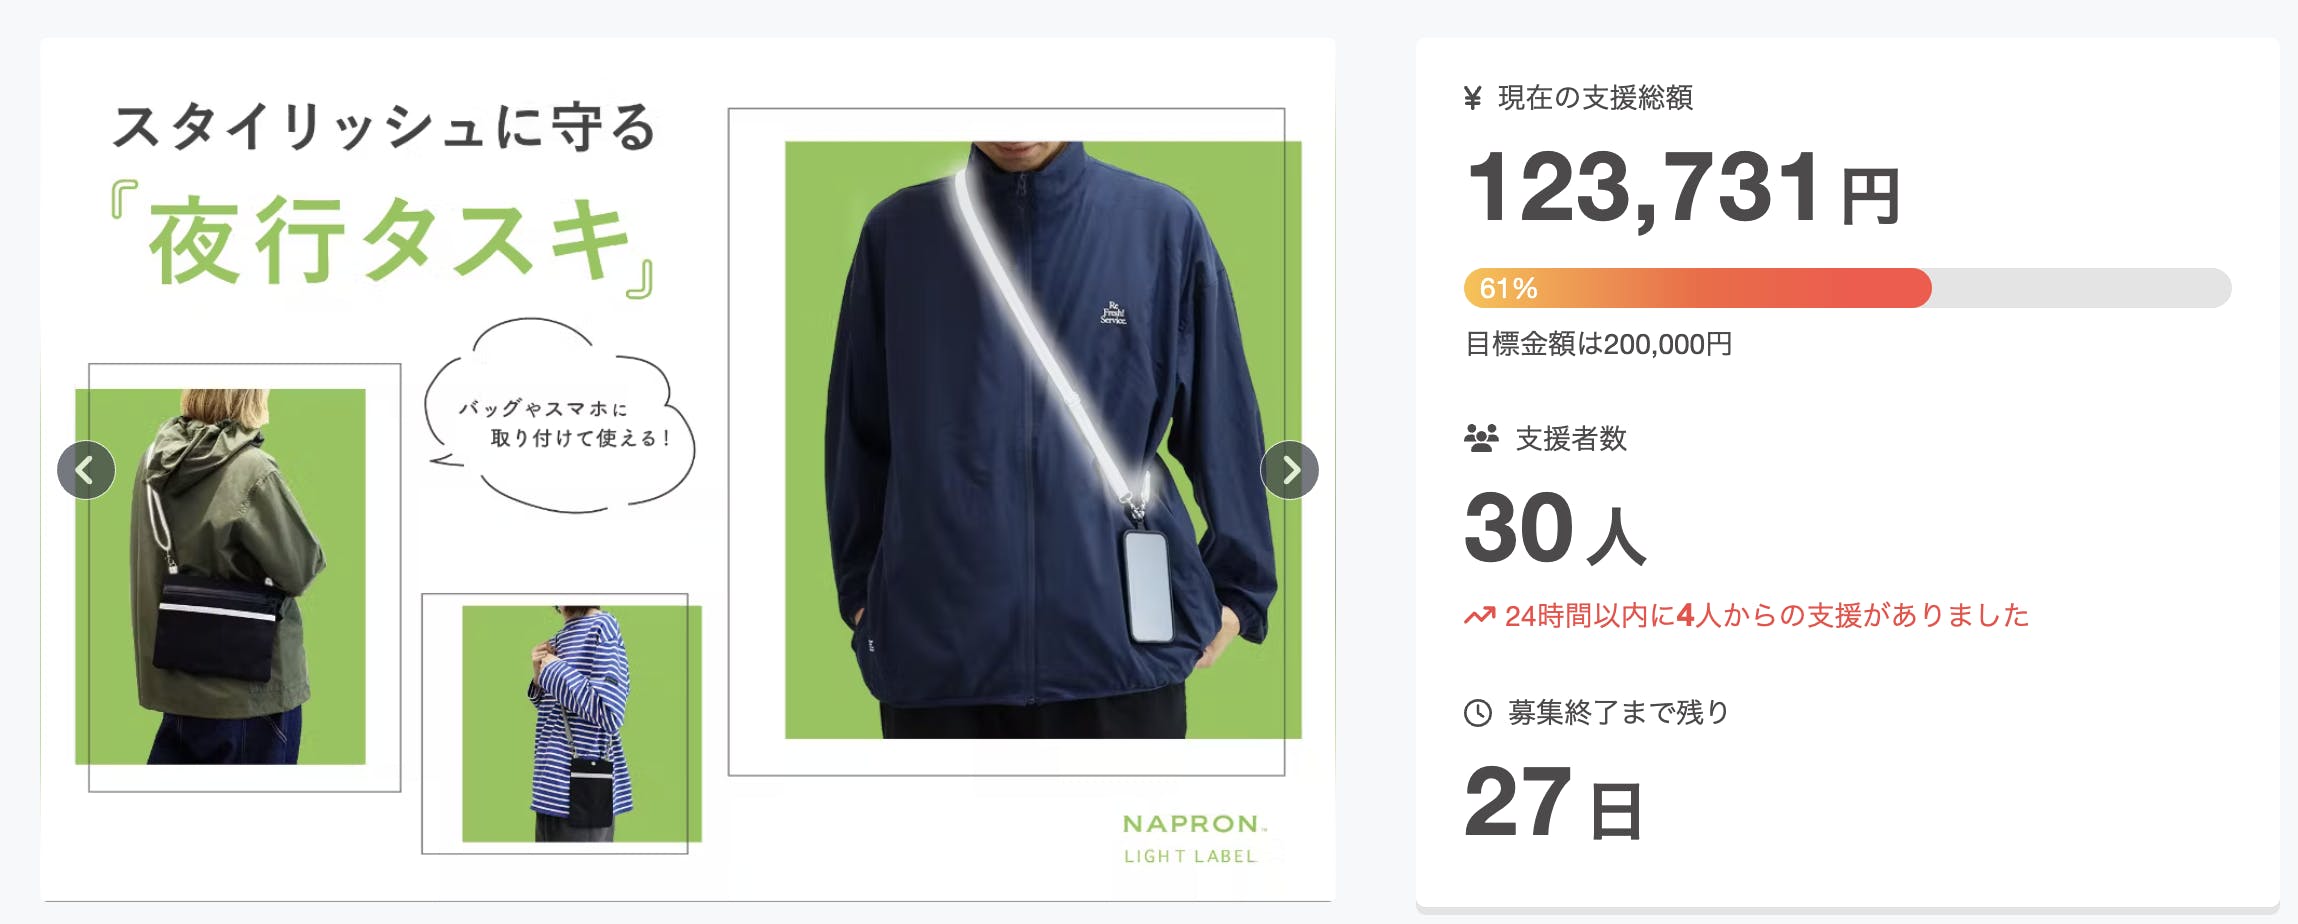Click the olive hooded jacket photo
Viewport: 2298px width, 924px height.
[x=220, y=577]
